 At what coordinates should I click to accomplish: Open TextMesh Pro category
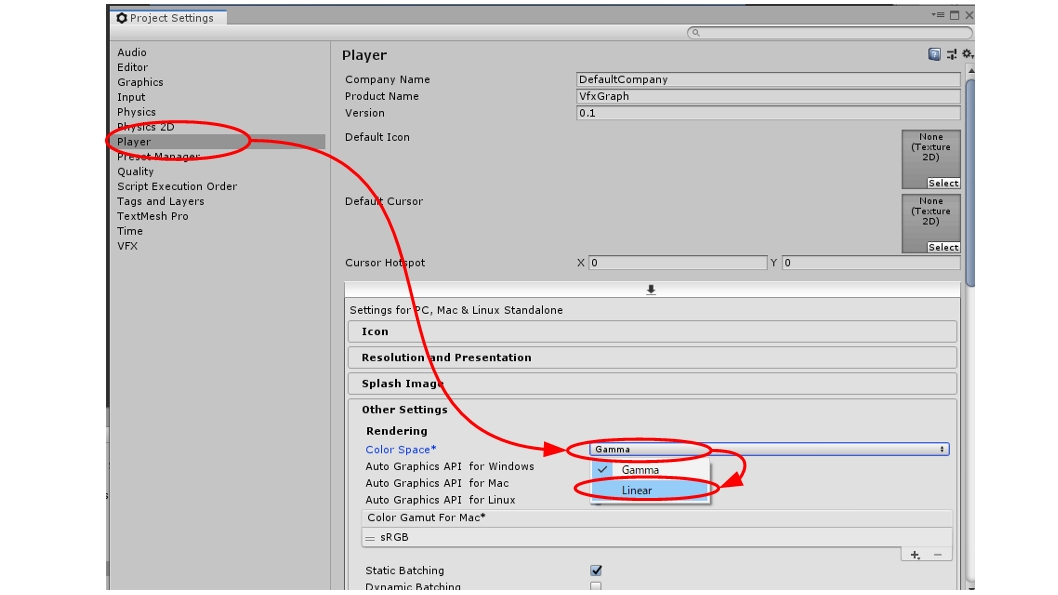pos(152,216)
